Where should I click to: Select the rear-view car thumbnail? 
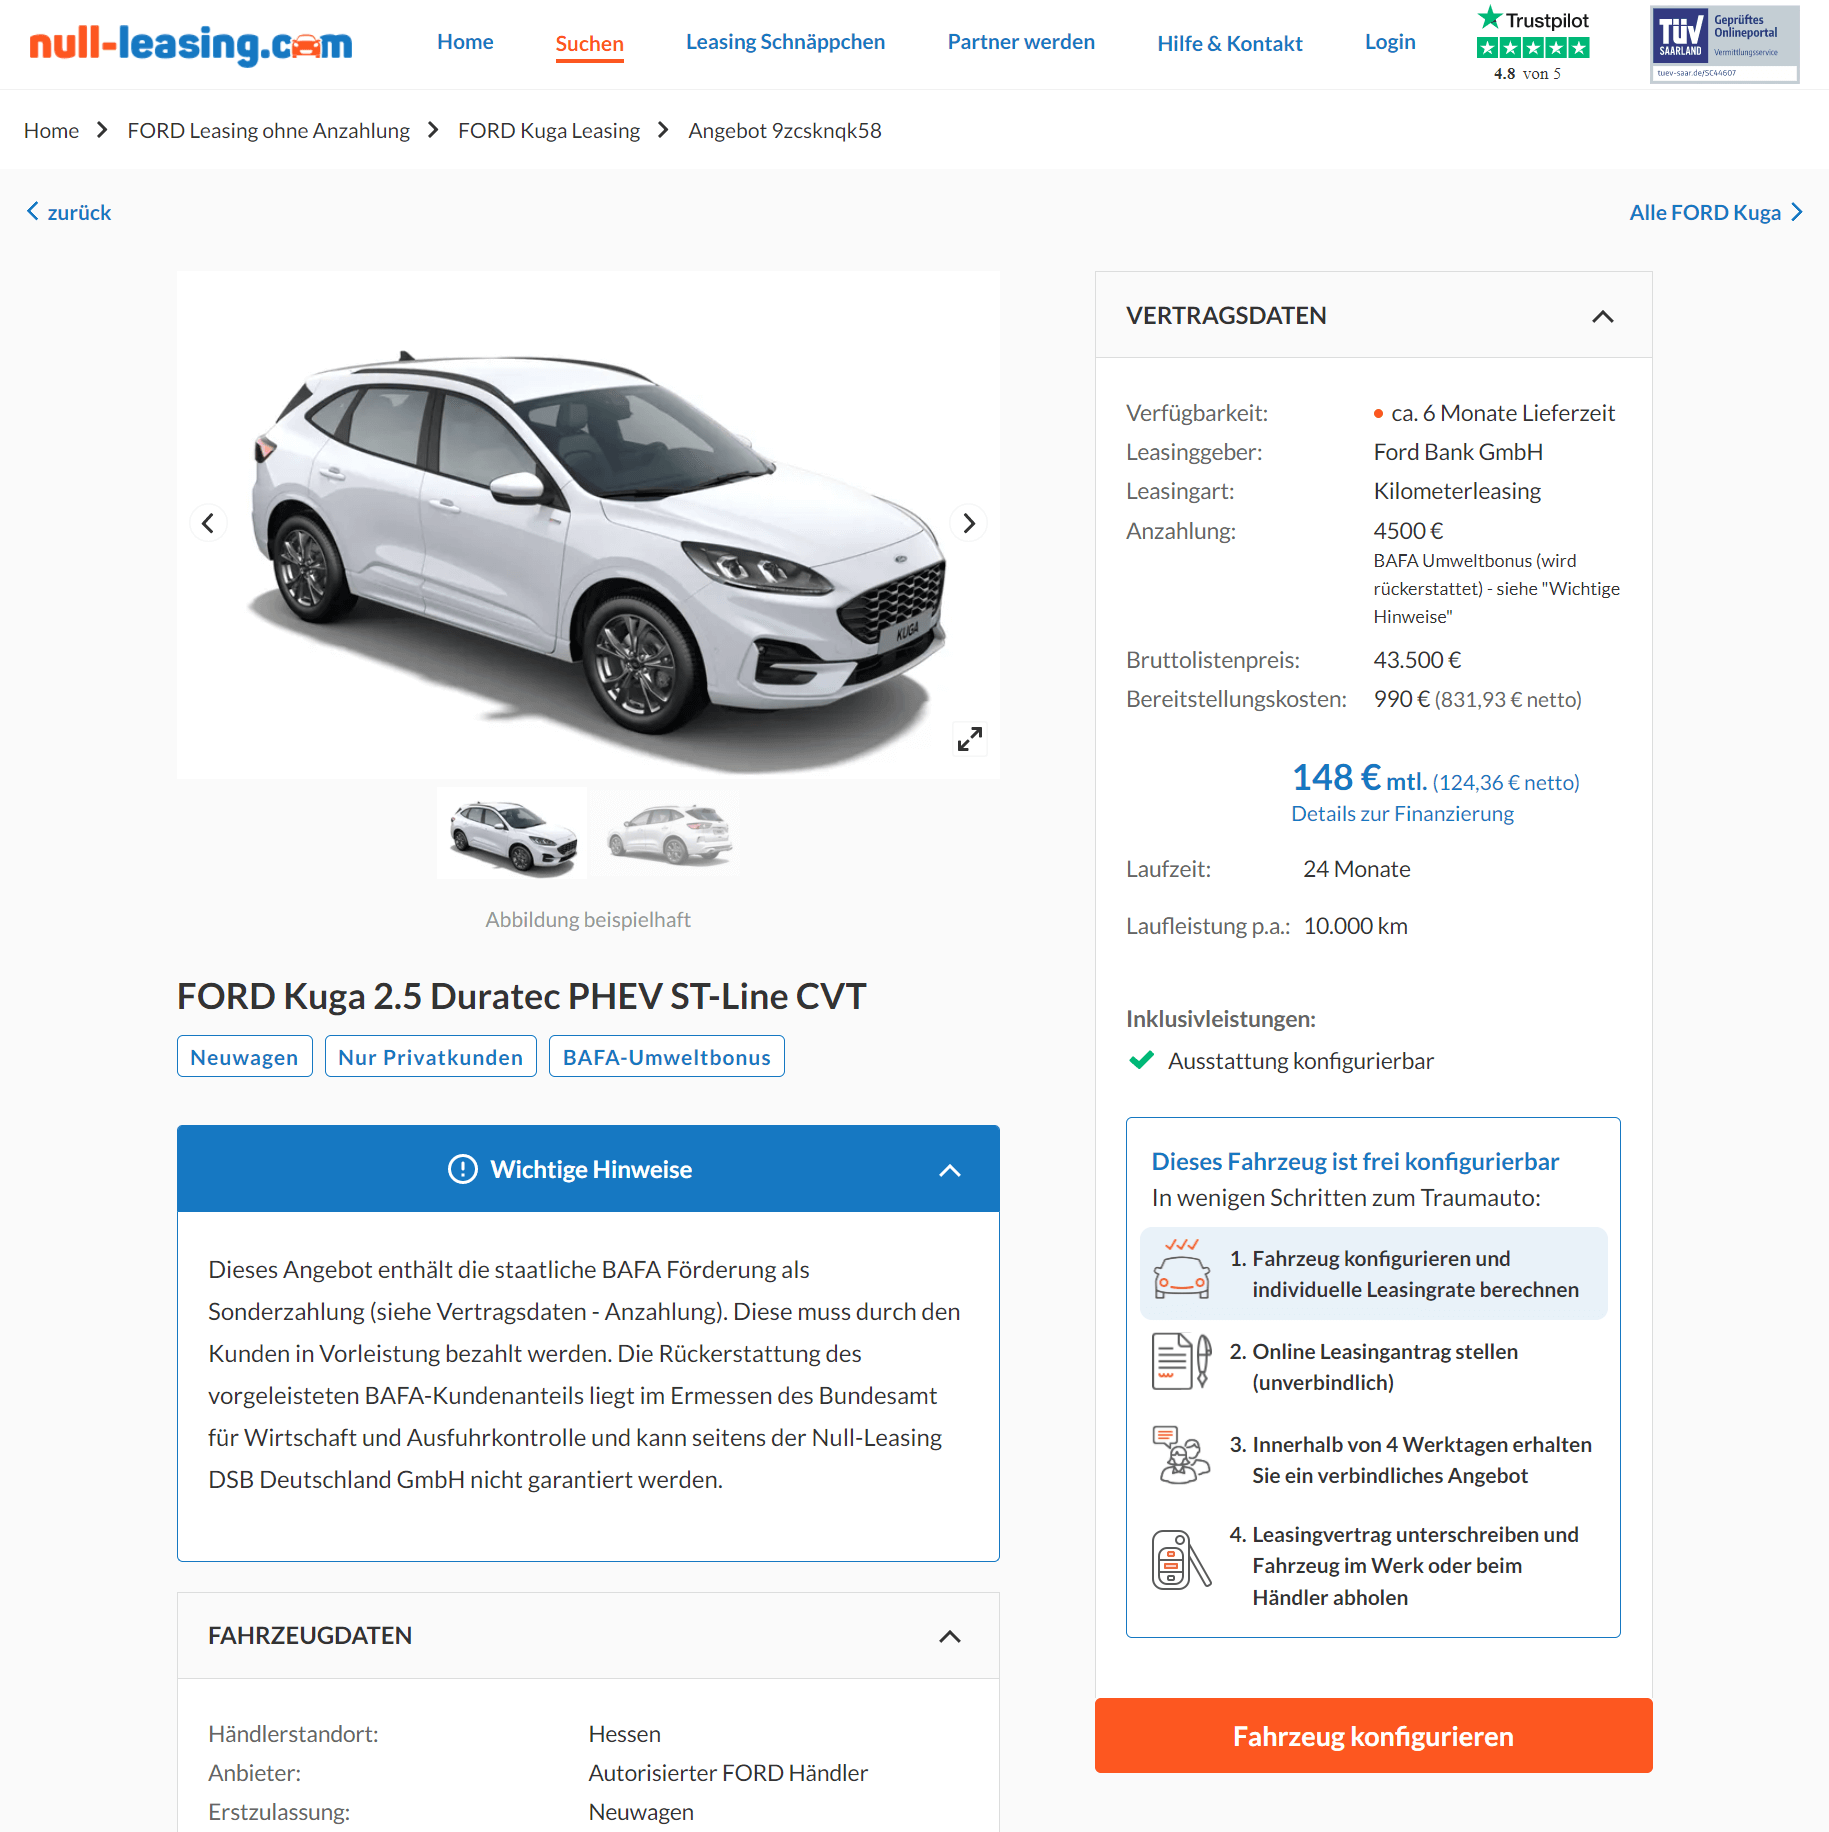tap(668, 833)
